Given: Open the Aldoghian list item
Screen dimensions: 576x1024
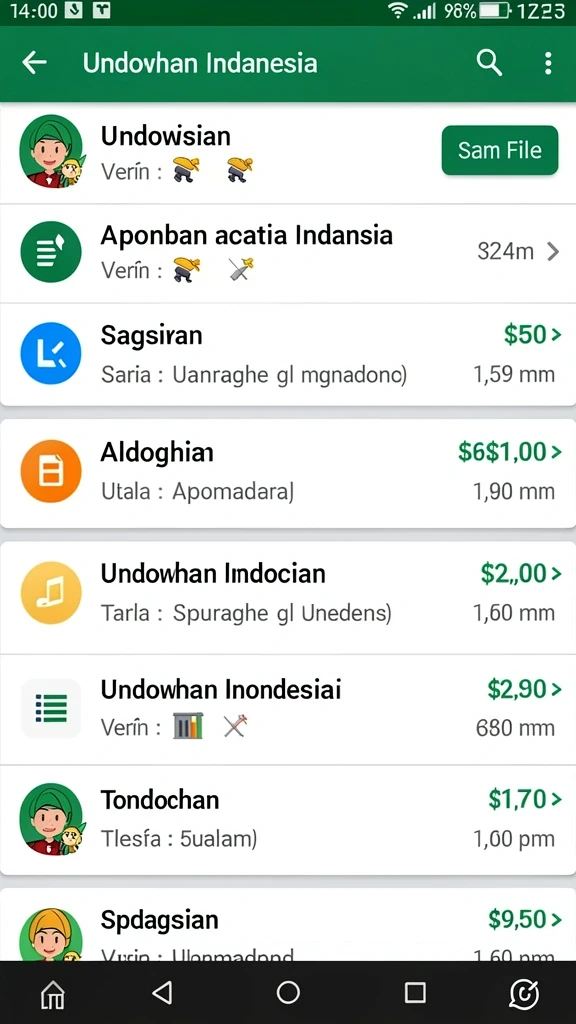Looking at the screenshot, I should pyautogui.click(x=288, y=473).
